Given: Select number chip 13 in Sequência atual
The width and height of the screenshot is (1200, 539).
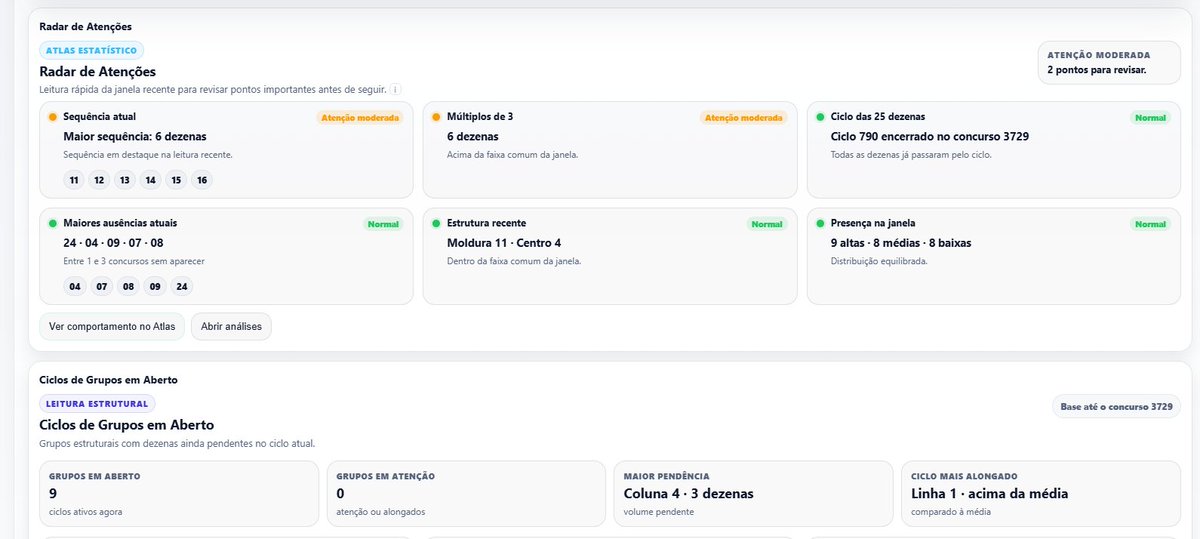Looking at the screenshot, I should pos(125,180).
